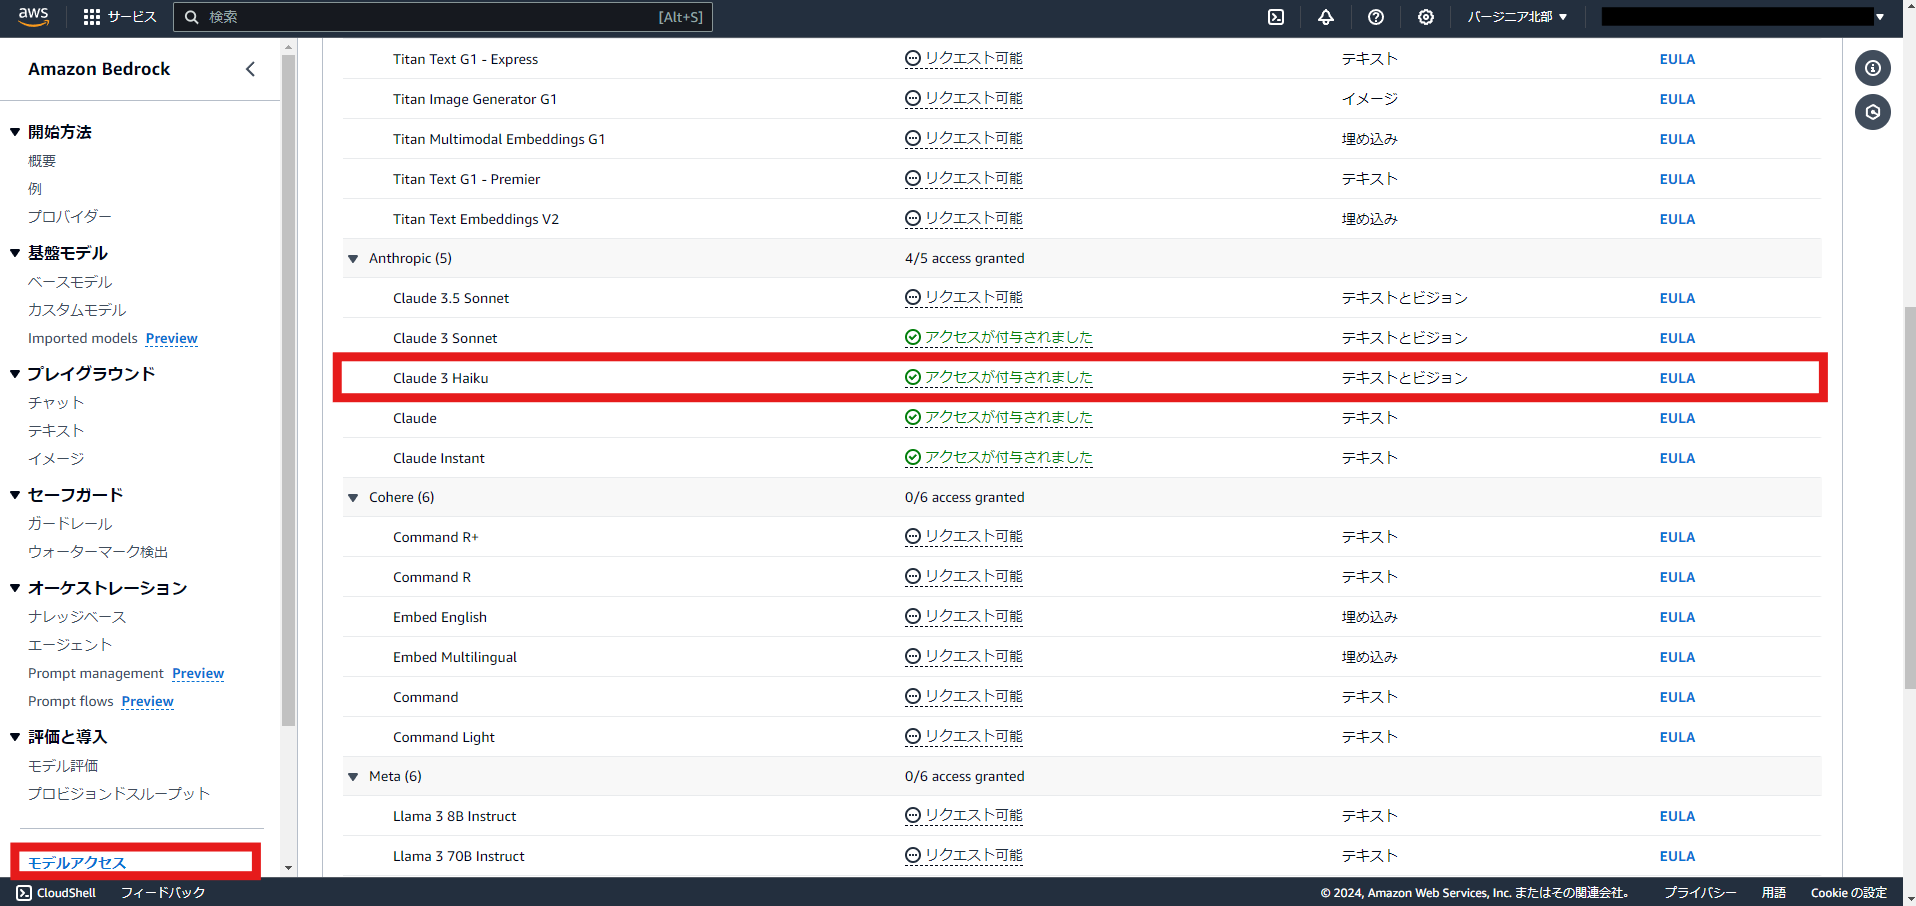Collapse the プレイグラウンド sidebar section
Viewport: 1916px width, 906px height.
[x=15, y=374]
